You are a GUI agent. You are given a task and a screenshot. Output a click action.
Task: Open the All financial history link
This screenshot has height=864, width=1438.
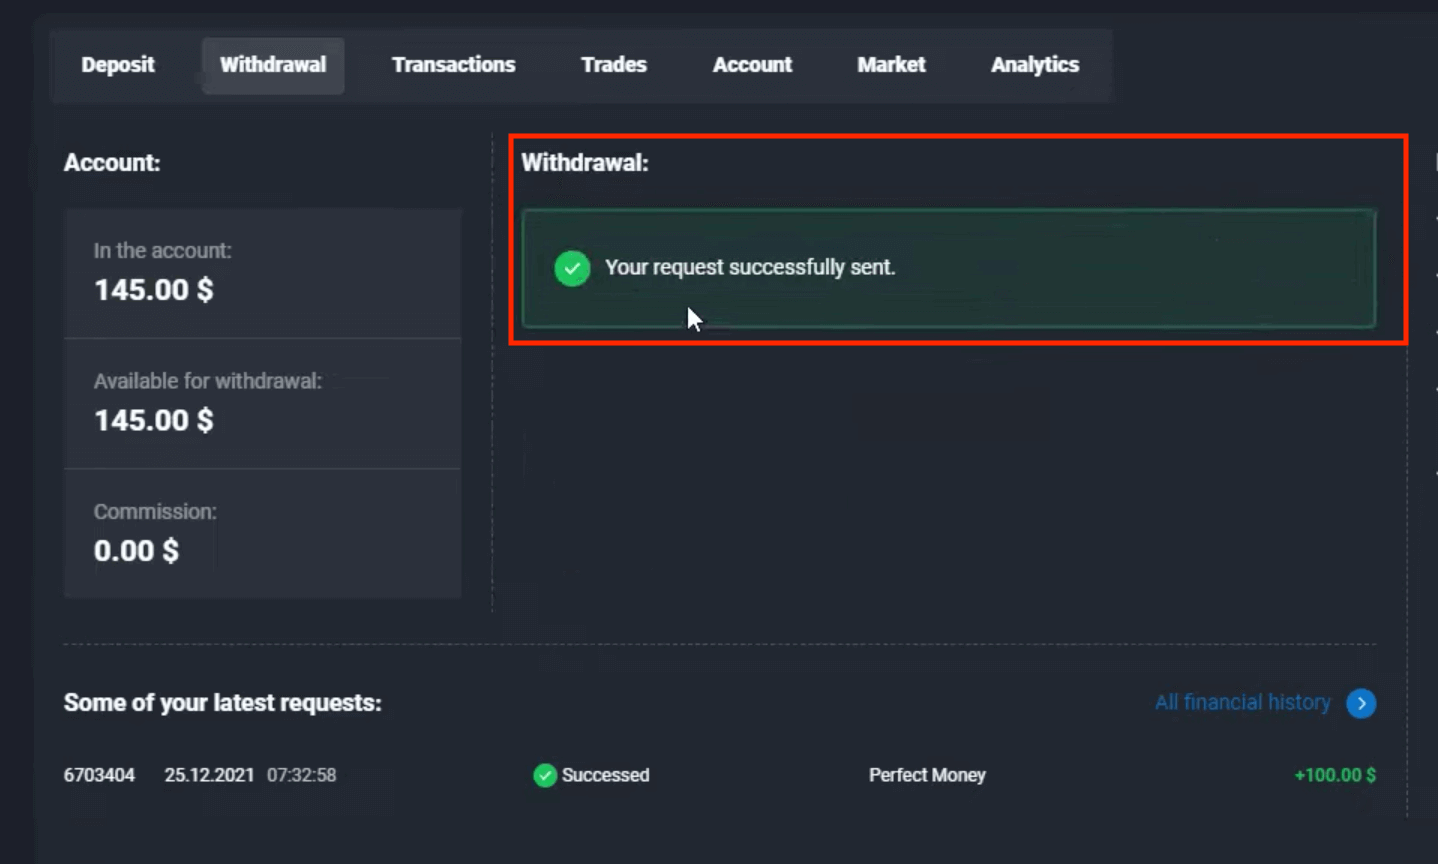coord(1242,703)
